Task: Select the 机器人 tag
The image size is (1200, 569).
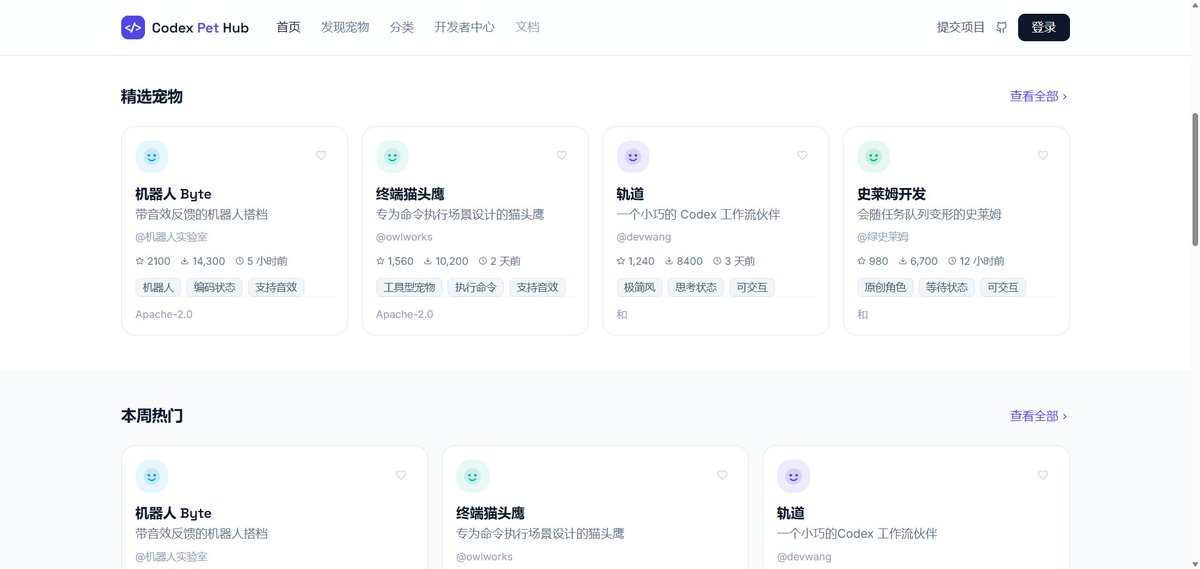Action: [x=158, y=287]
